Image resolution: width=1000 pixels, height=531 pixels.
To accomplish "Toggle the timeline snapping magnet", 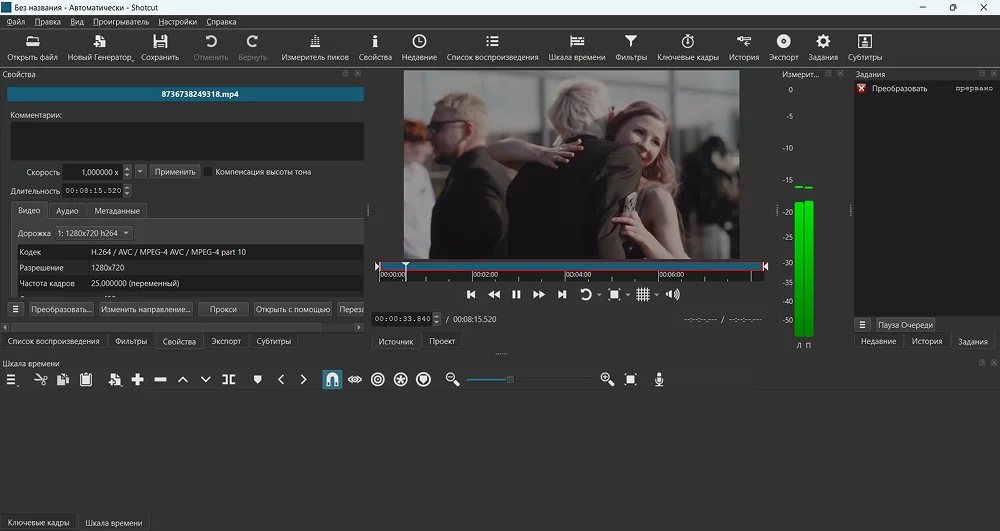I will tap(332, 380).
